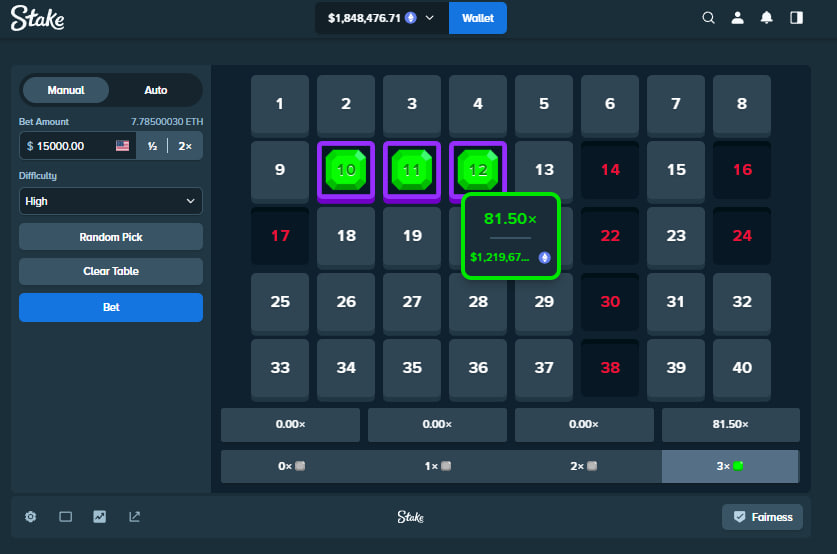Expand the balance currency dropdown
Image resolution: width=837 pixels, height=554 pixels.
(429, 18)
